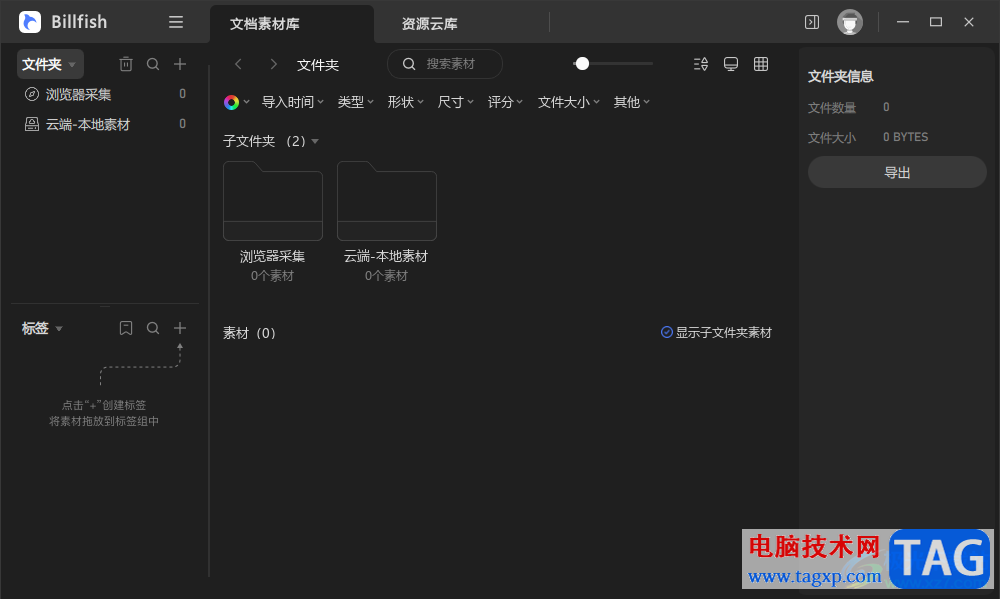The height and width of the screenshot is (599, 1000).
Task: Open 文件夹 sidebar dropdown
Action: (x=50, y=64)
